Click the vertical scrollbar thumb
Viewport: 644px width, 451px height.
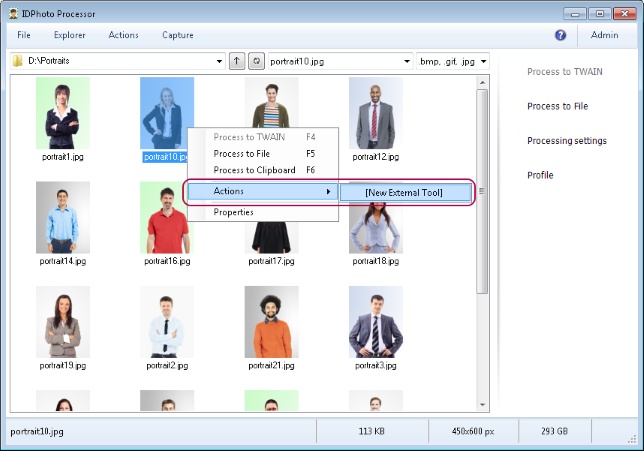pyautogui.click(x=482, y=191)
